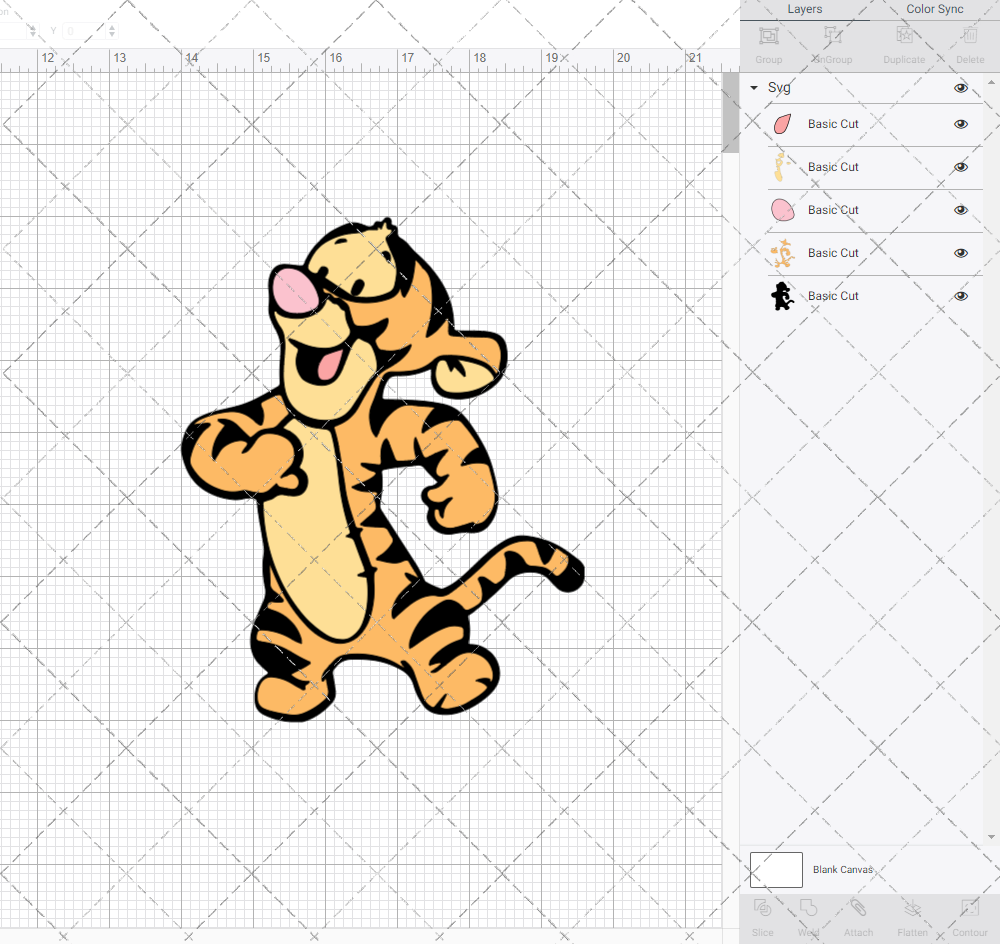Click the Svg group name
The height and width of the screenshot is (944, 1000).
tap(779, 87)
